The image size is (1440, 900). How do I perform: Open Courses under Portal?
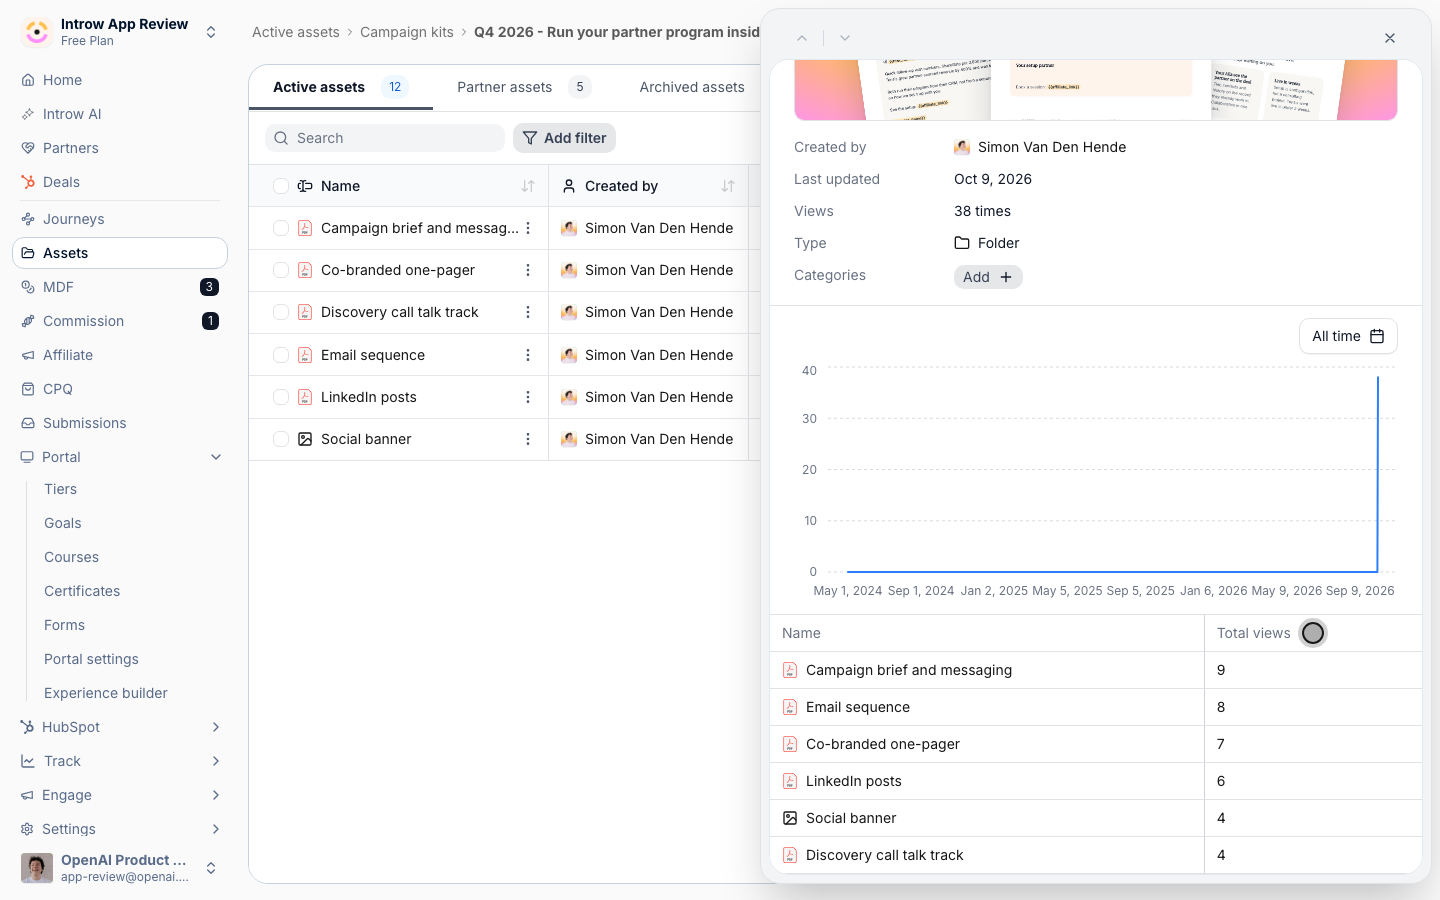pyautogui.click(x=71, y=557)
